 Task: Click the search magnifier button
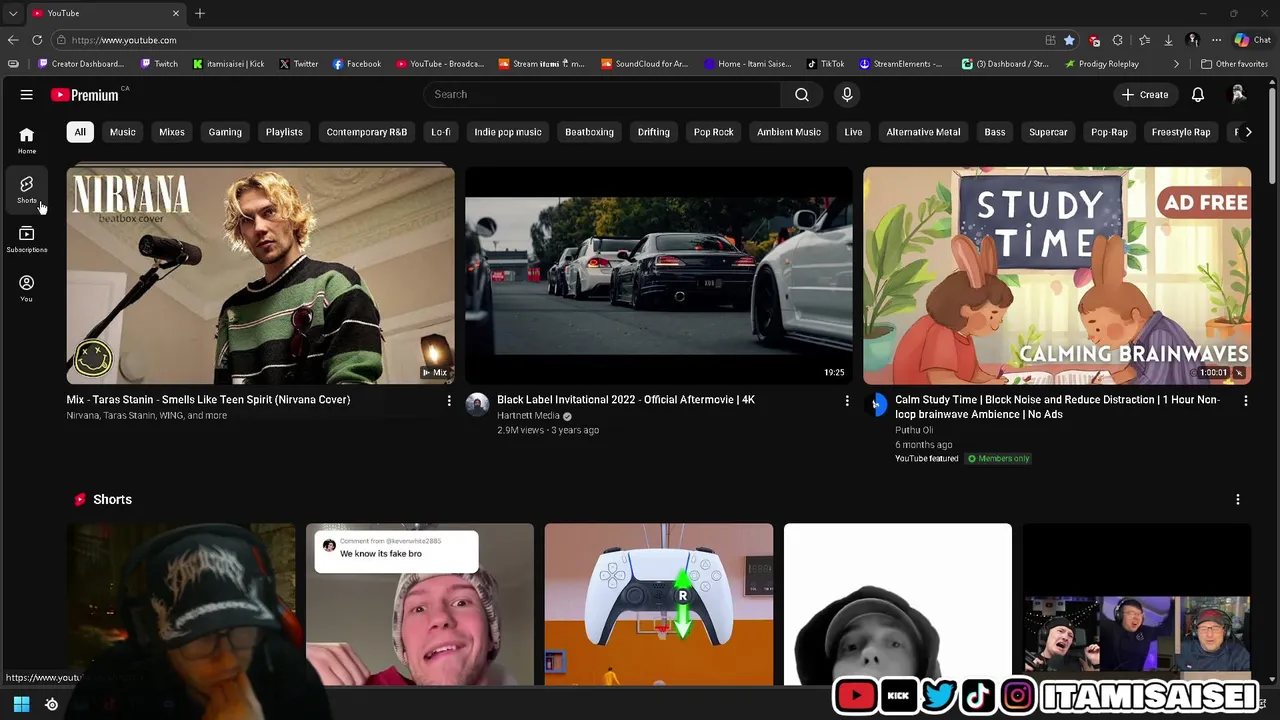pos(802,94)
